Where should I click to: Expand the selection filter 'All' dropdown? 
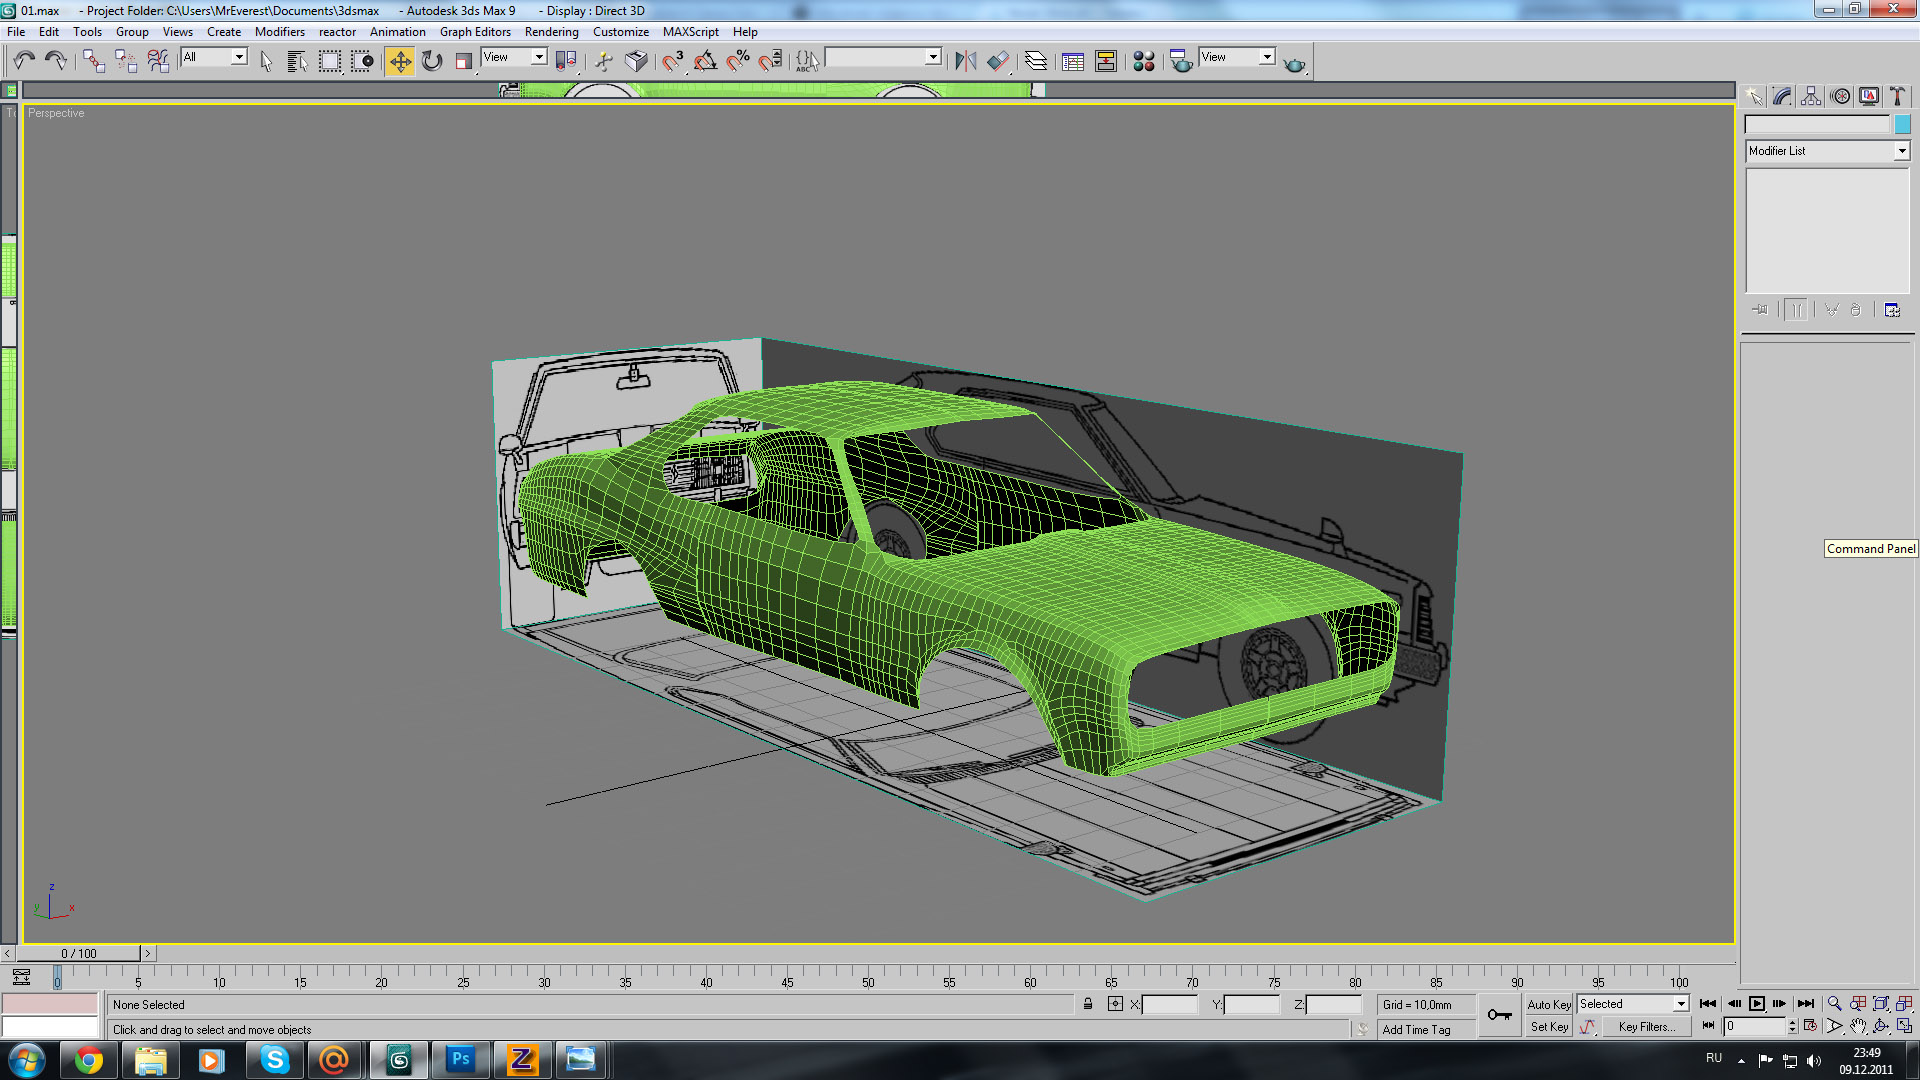(239, 57)
